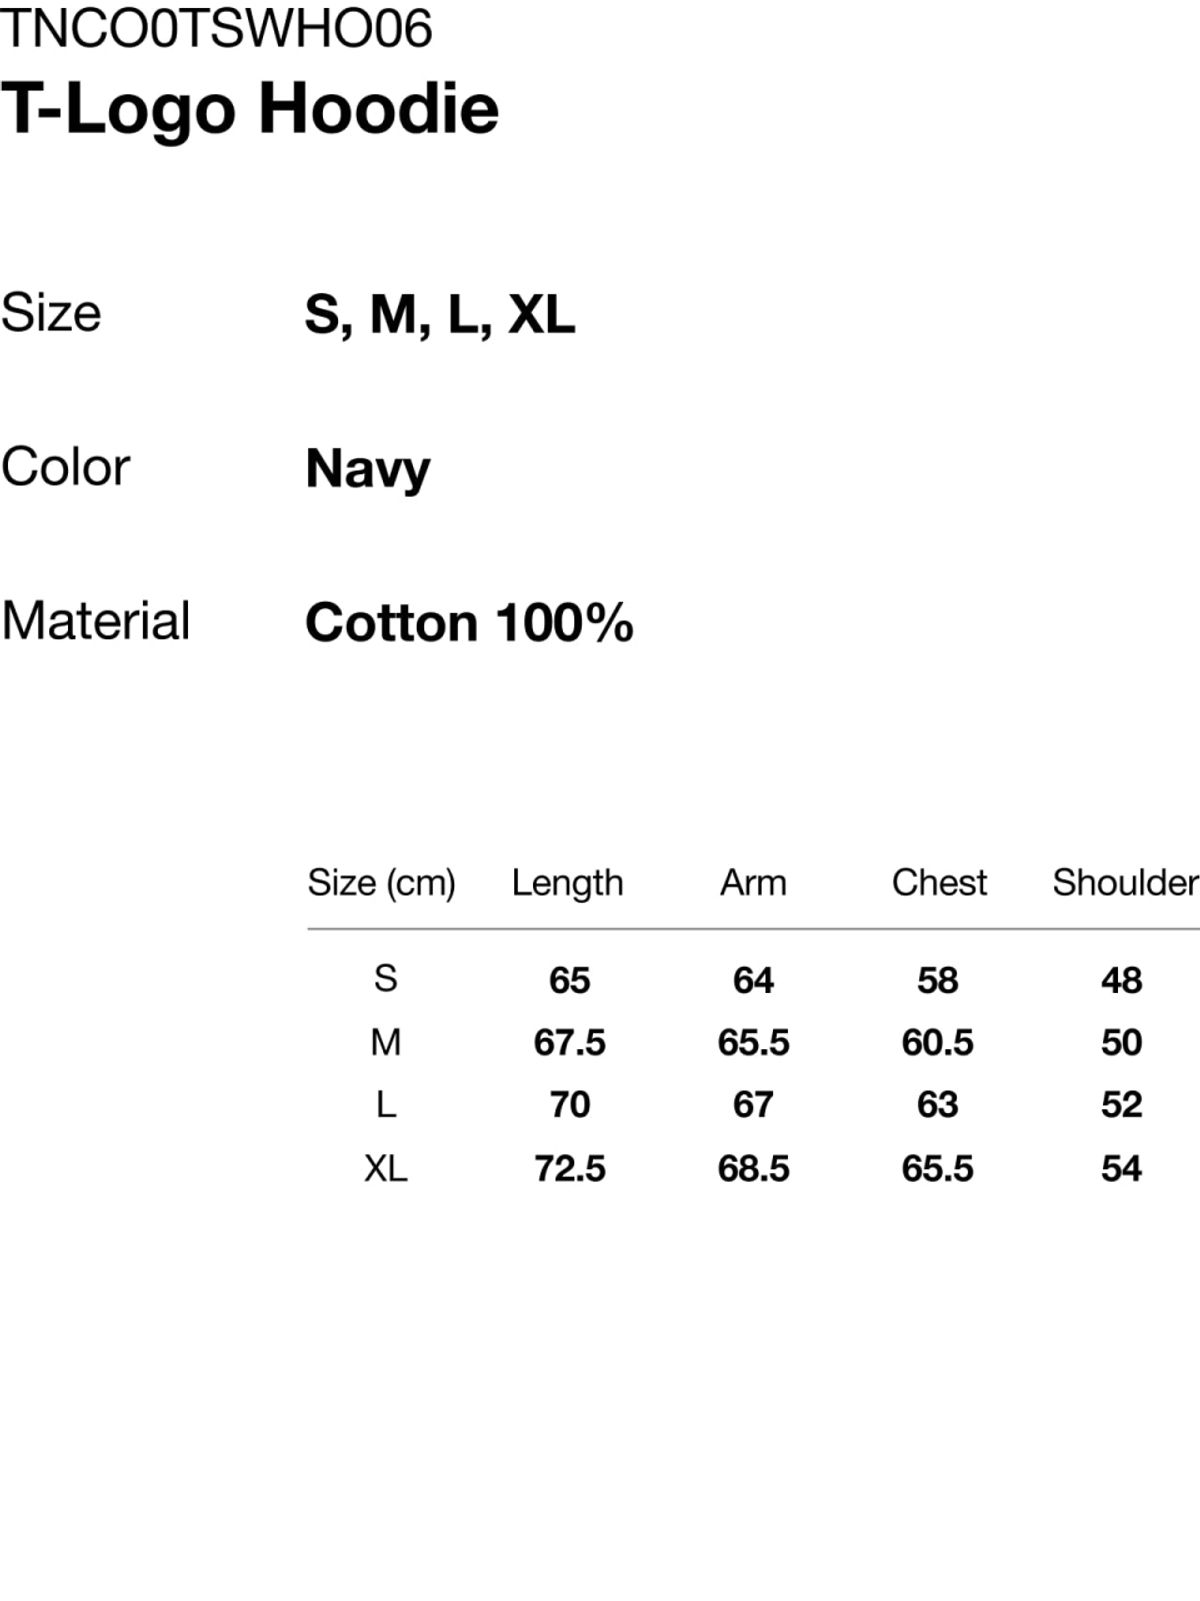Click the S row label in table
Screen dimensions: 1200x1601
(x=386, y=978)
